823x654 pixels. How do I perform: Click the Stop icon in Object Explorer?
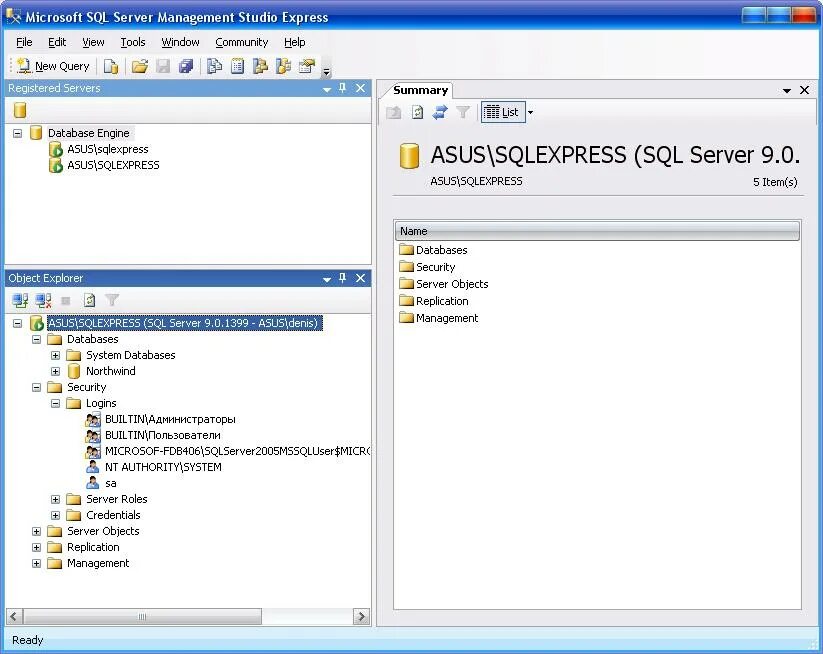(66, 301)
